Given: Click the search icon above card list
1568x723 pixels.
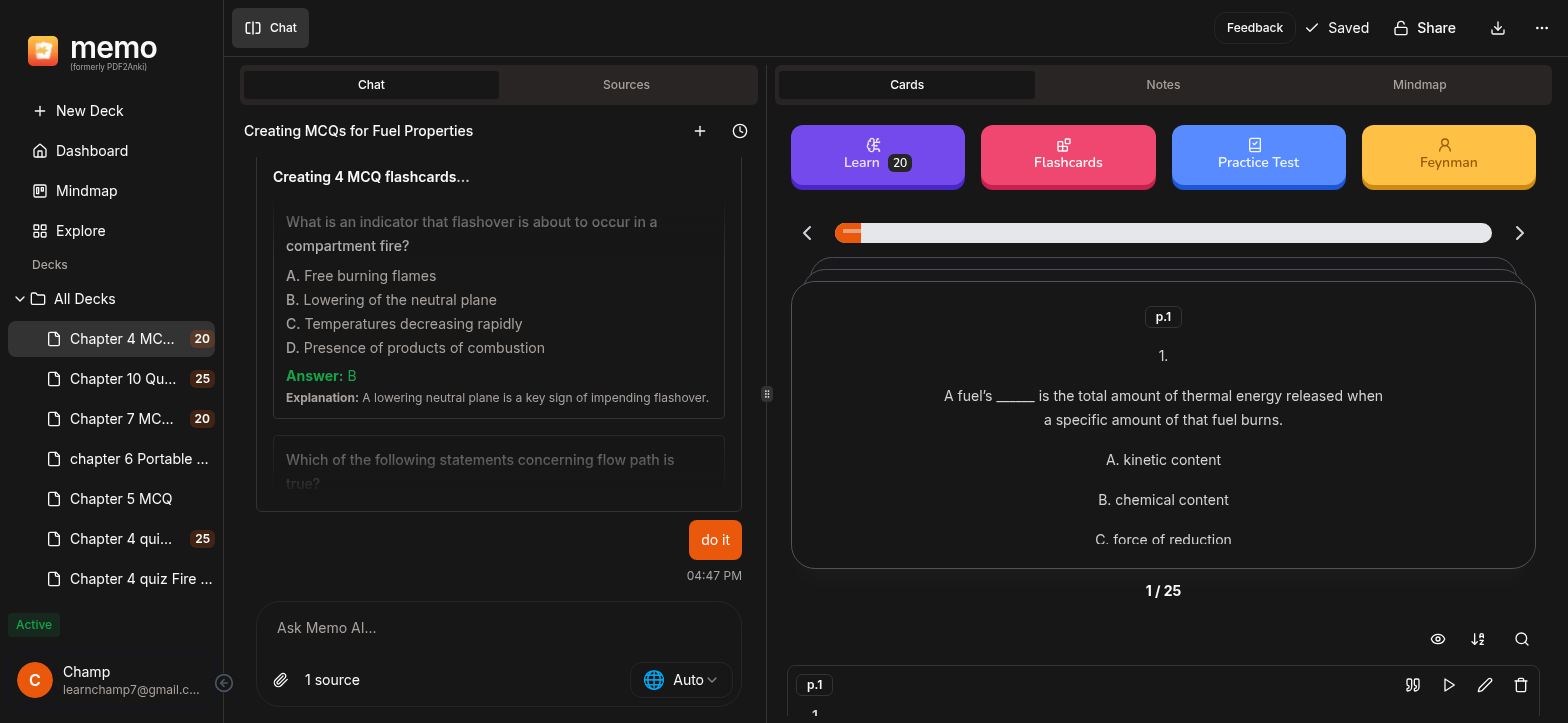Looking at the screenshot, I should point(1522,639).
